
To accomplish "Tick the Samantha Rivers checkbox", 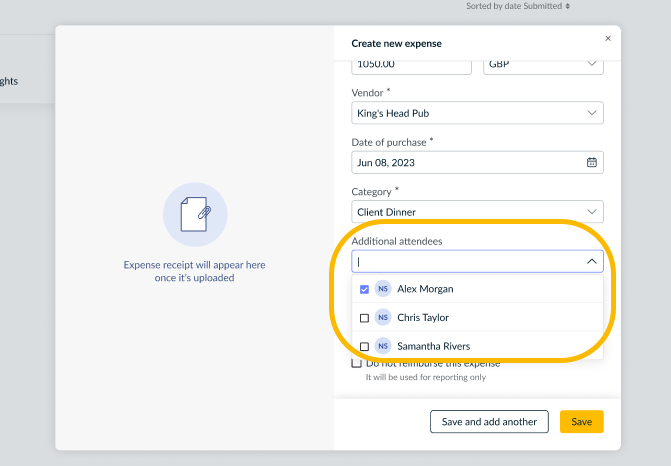I will [364, 346].
